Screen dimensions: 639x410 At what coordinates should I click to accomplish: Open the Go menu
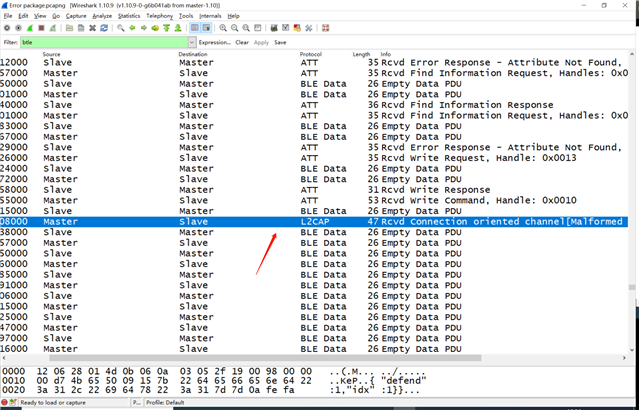56,16
